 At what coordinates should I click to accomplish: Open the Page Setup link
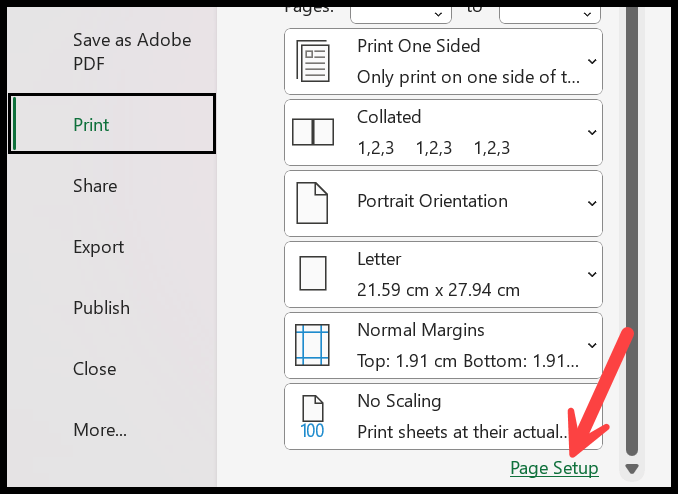pos(554,468)
